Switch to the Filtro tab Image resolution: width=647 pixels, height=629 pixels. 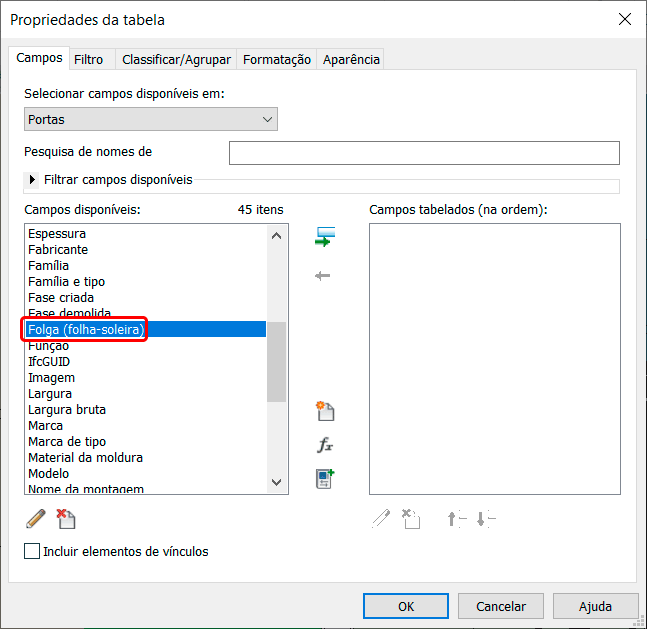(x=88, y=60)
